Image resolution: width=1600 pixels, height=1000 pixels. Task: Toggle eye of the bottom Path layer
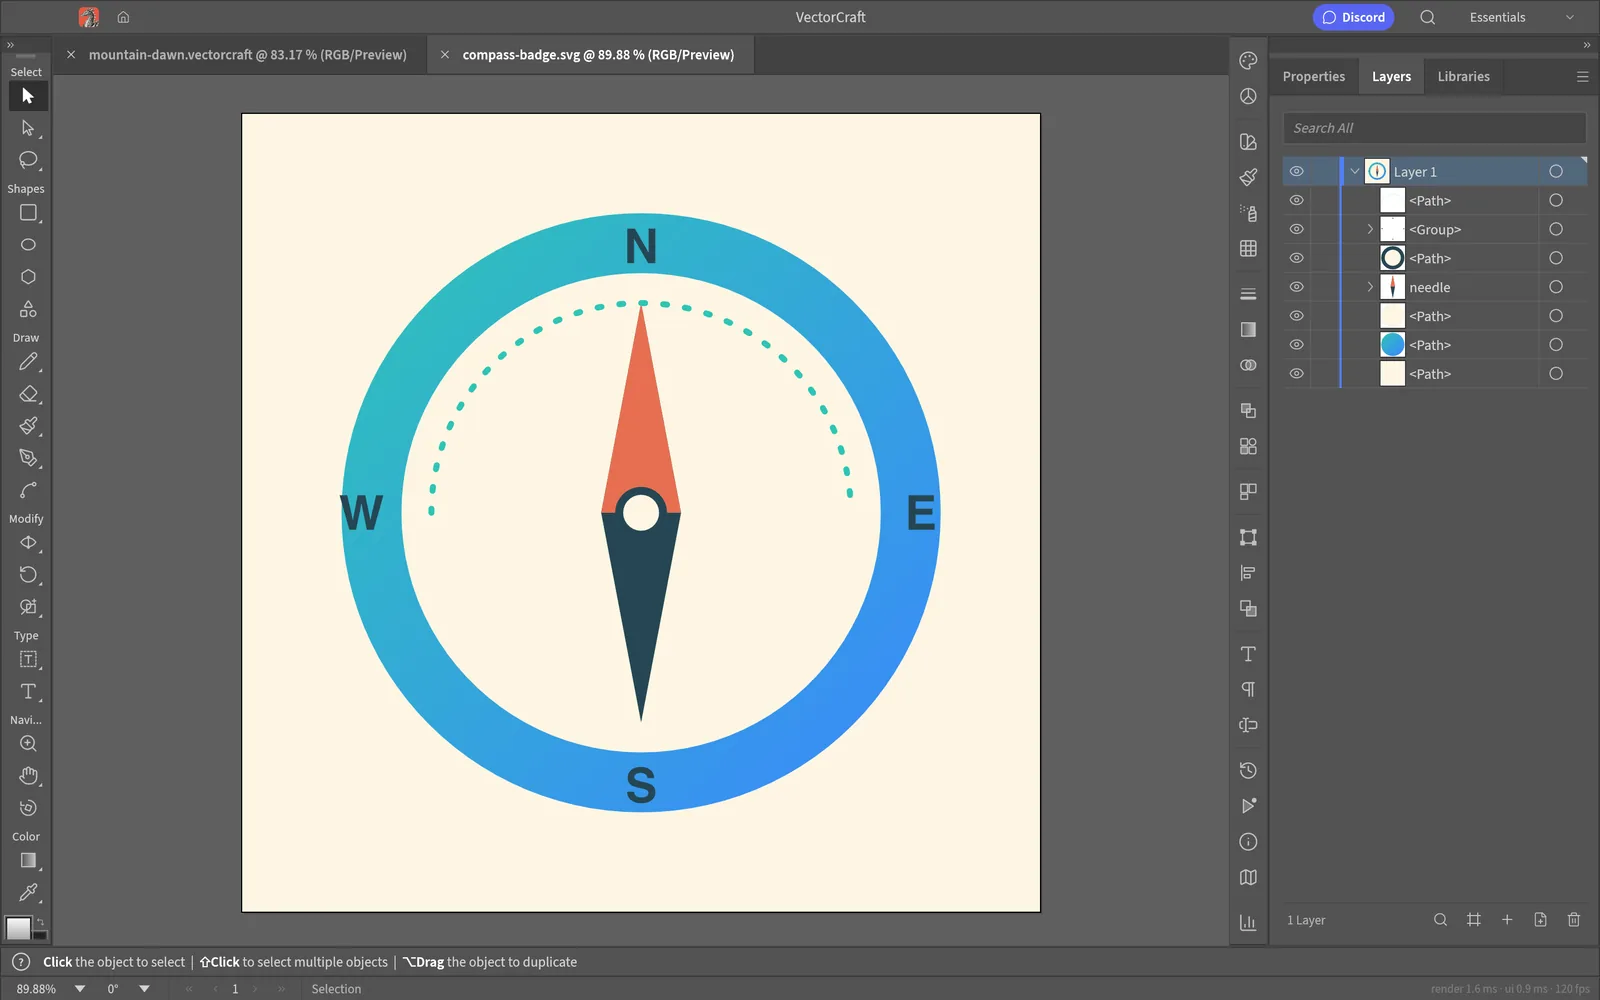pos(1296,374)
